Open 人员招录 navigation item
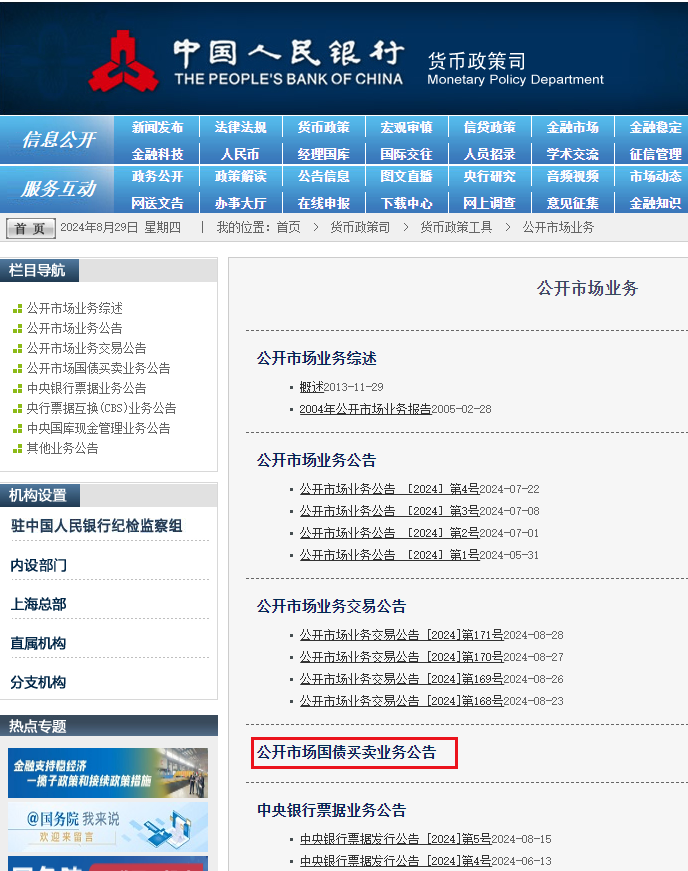 point(490,154)
